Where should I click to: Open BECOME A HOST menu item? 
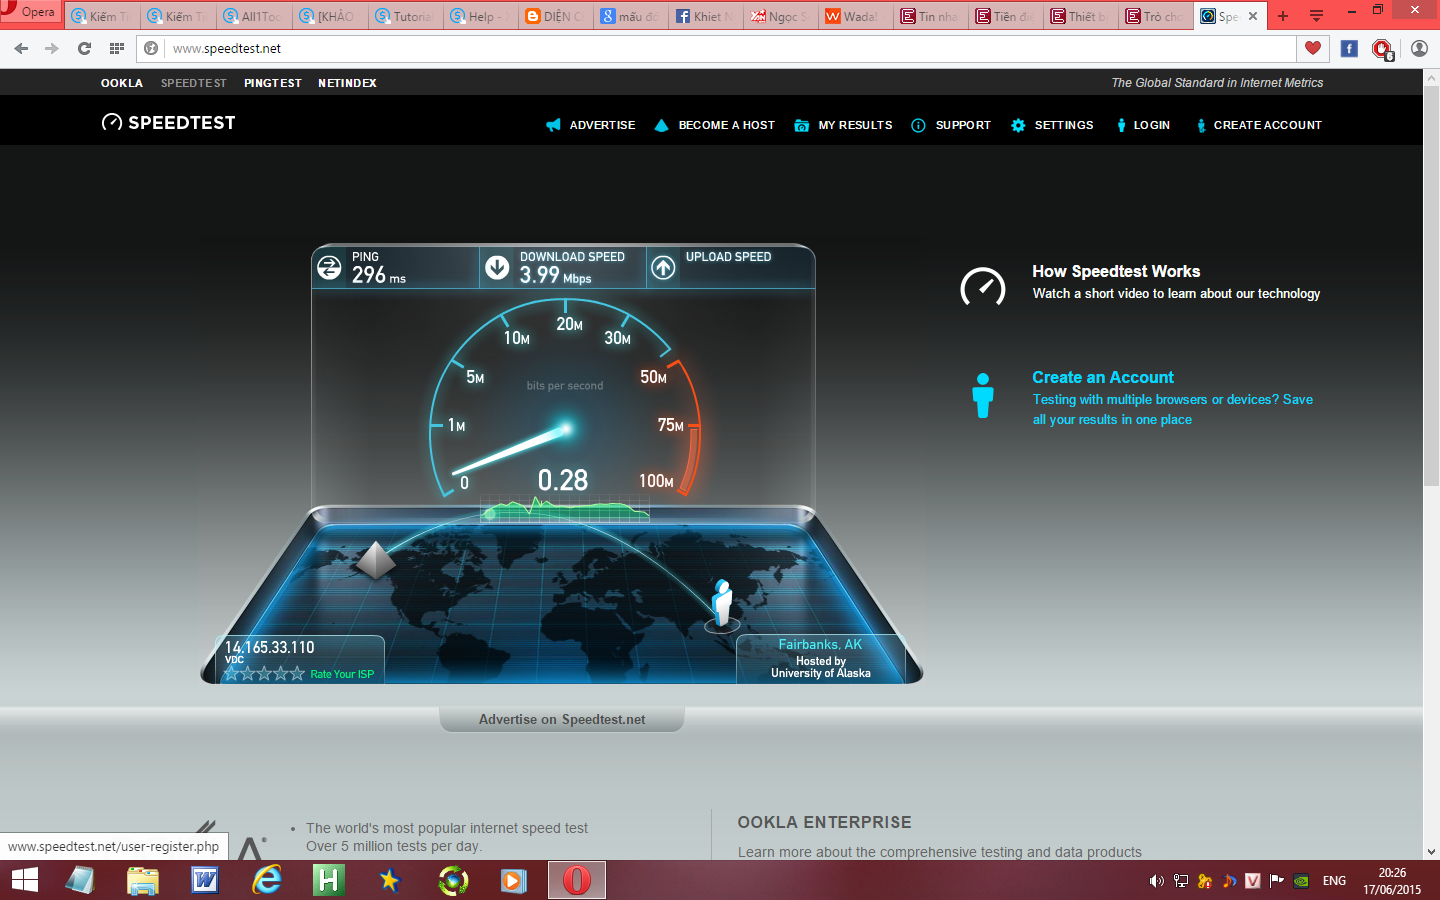pos(715,125)
